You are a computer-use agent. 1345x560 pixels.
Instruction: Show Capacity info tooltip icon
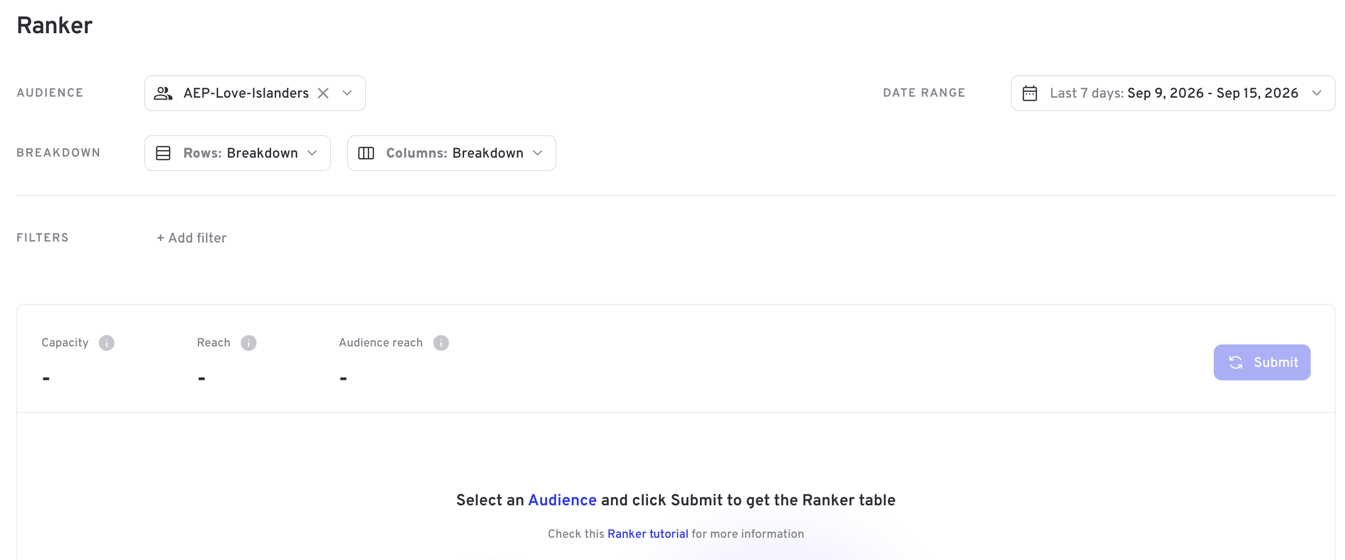(107, 343)
